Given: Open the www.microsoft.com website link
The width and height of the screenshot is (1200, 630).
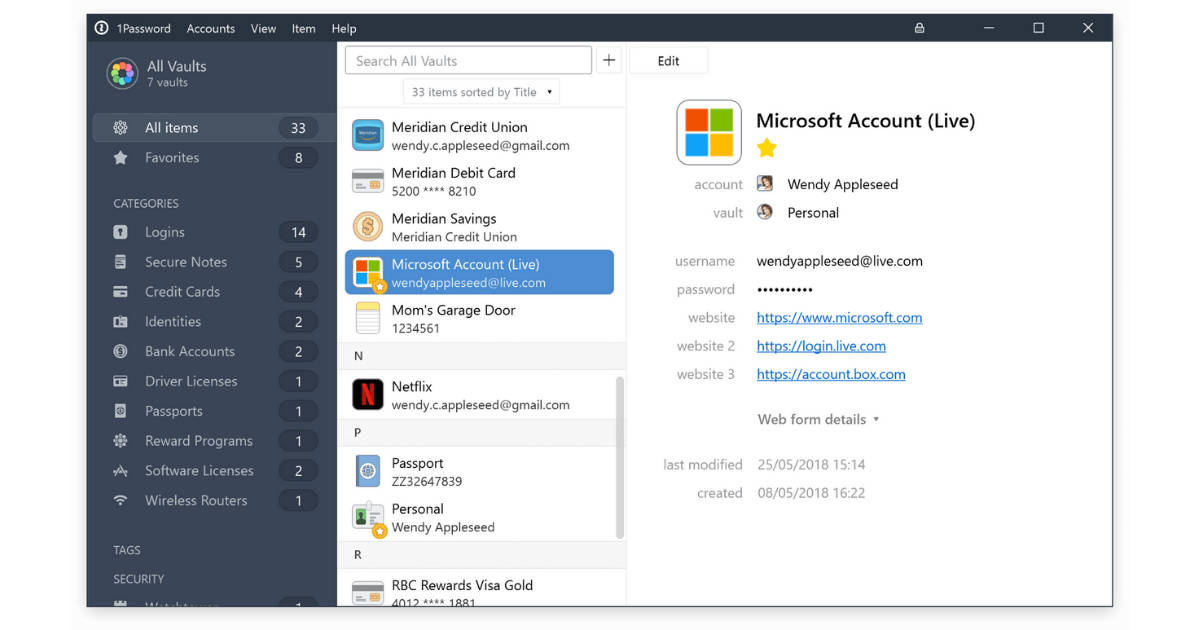Looking at the screenshot, I should [839, 317].
